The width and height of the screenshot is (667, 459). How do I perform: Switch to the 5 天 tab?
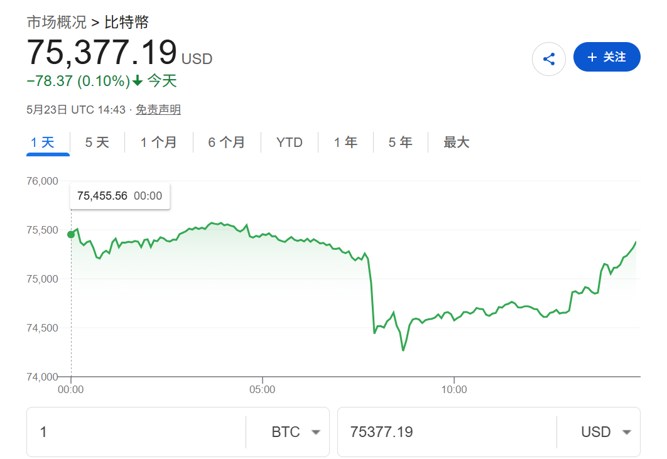(97, 142)
